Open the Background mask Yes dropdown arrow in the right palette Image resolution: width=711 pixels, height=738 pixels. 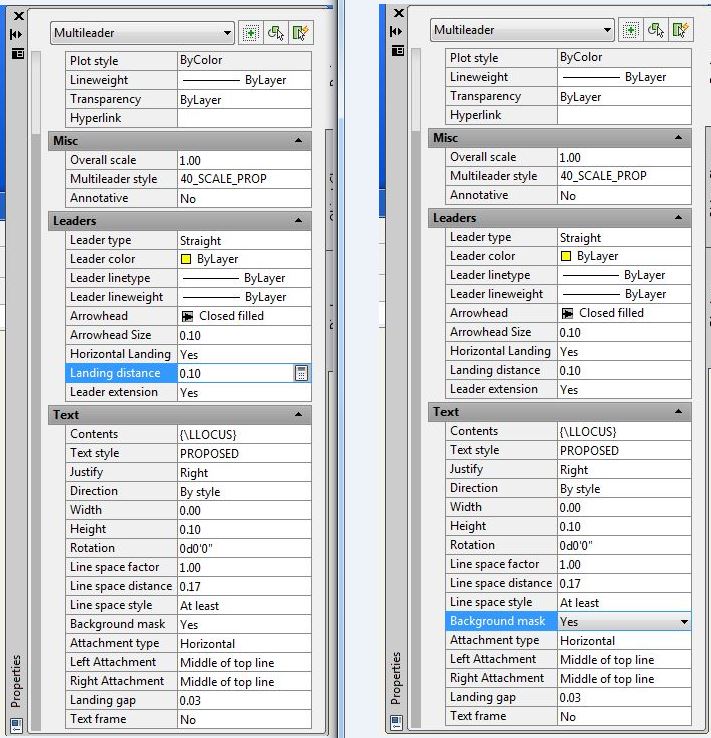click(x=684, y=622)
